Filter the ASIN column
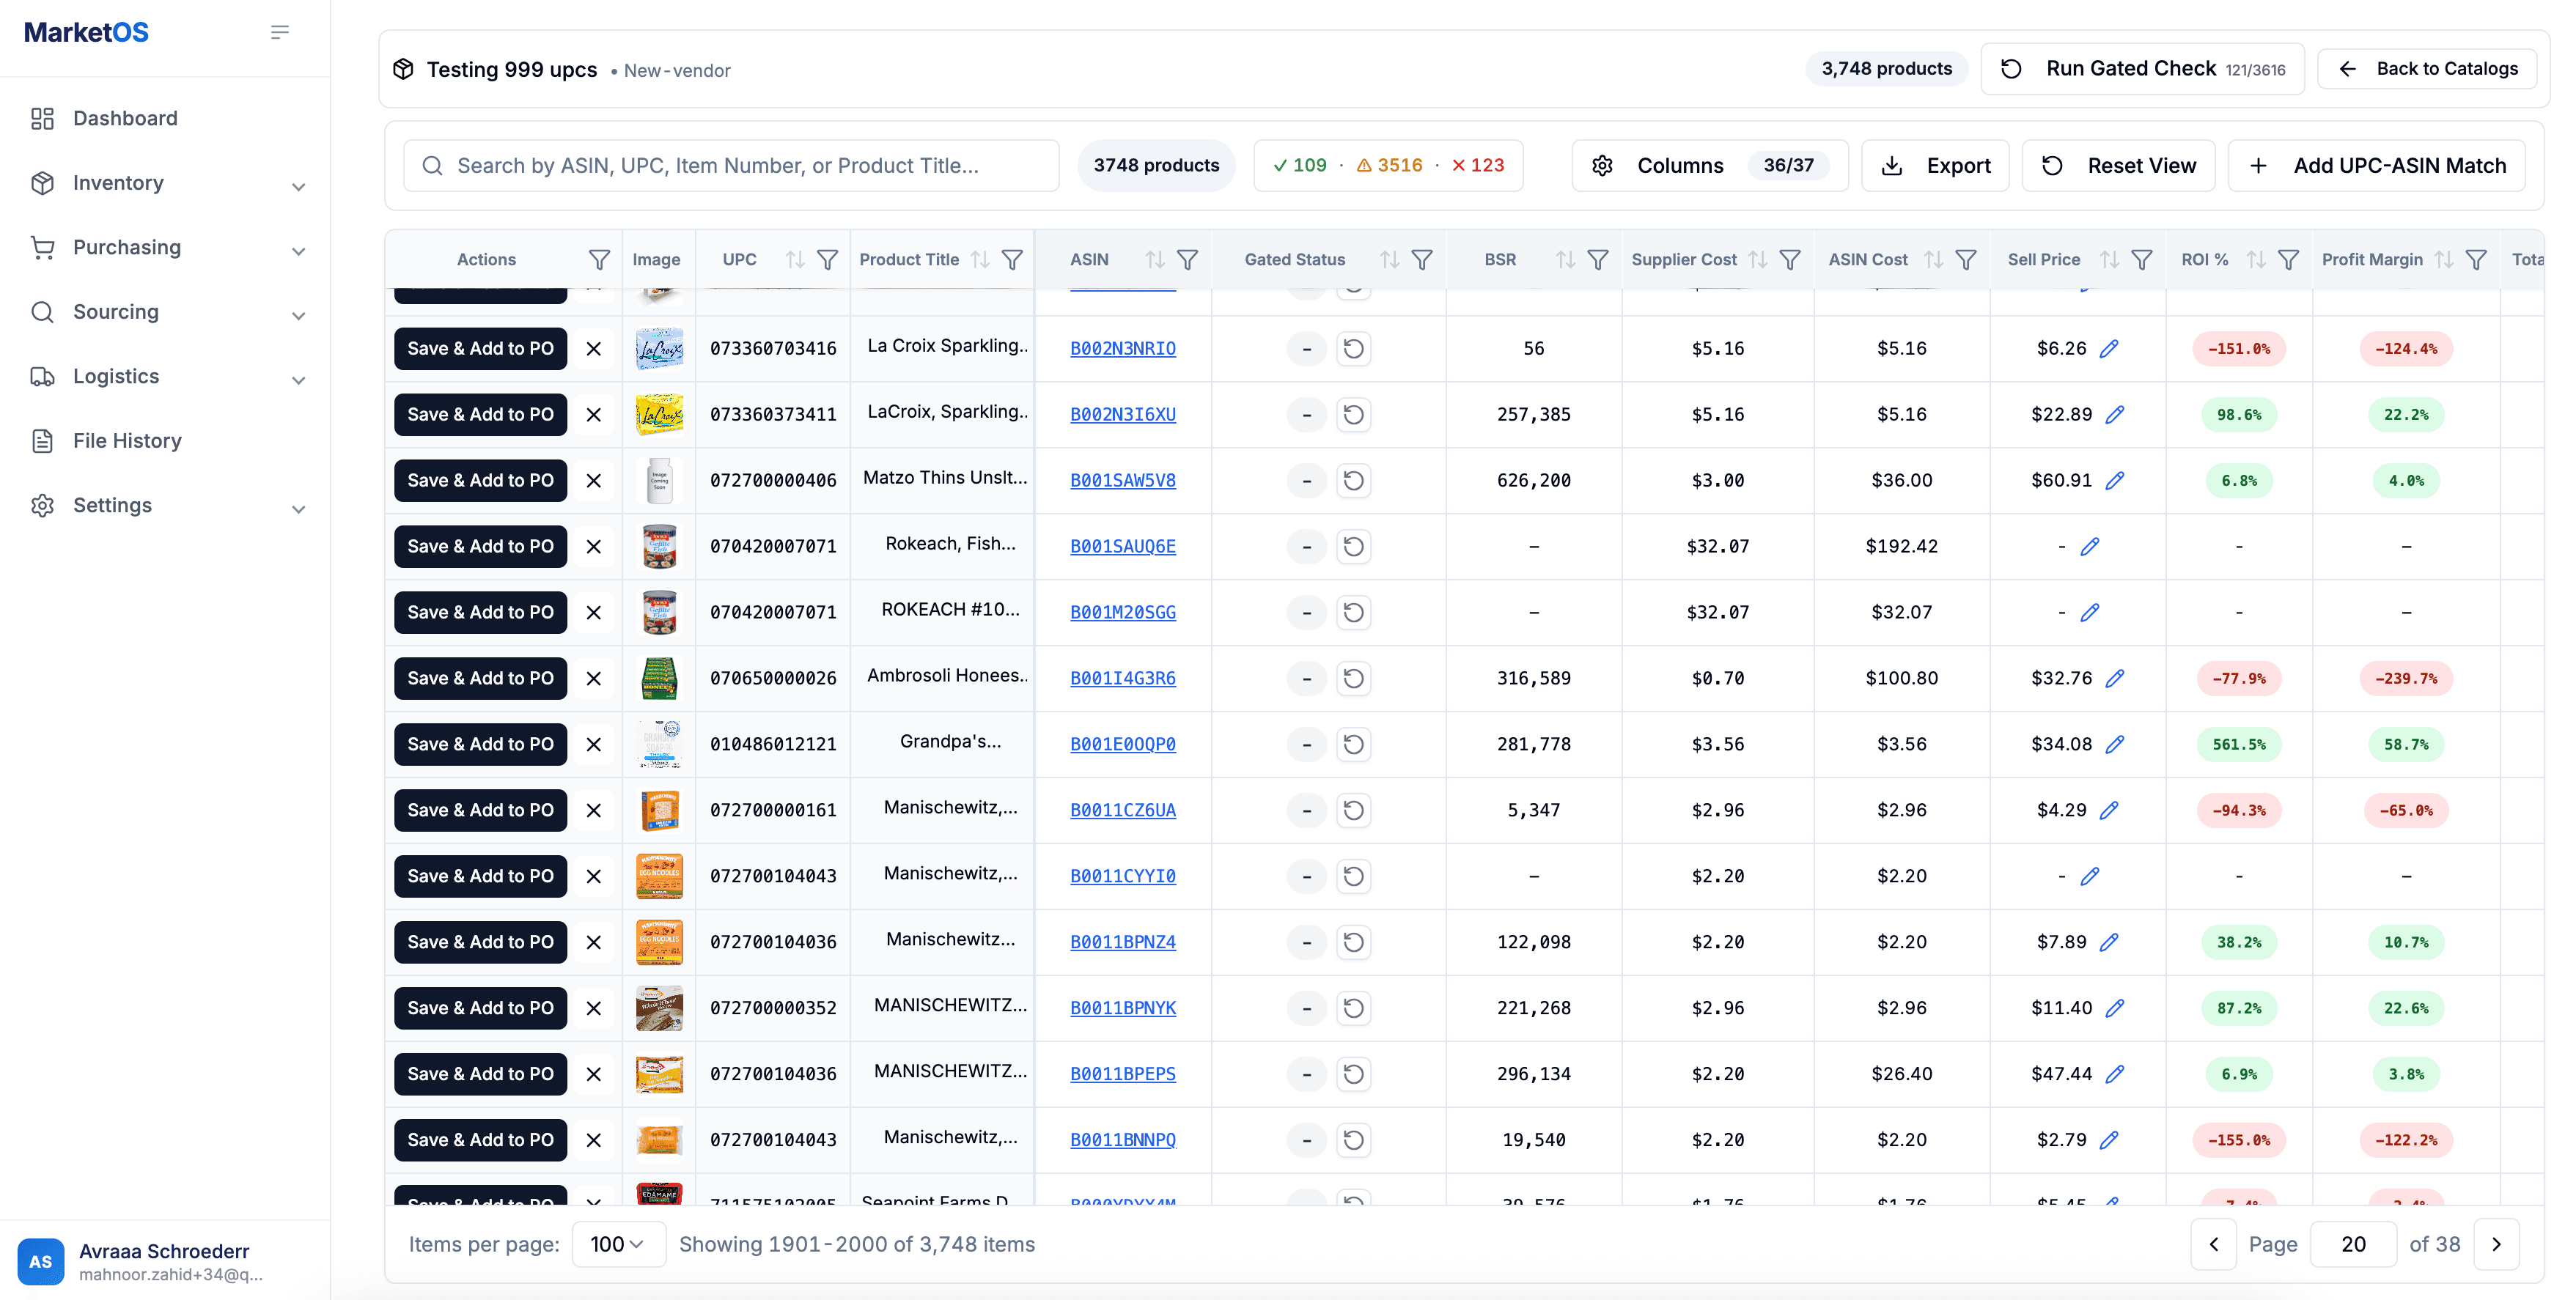This screenshot has height=1300, width=2576. click(x=1187, y=260)
